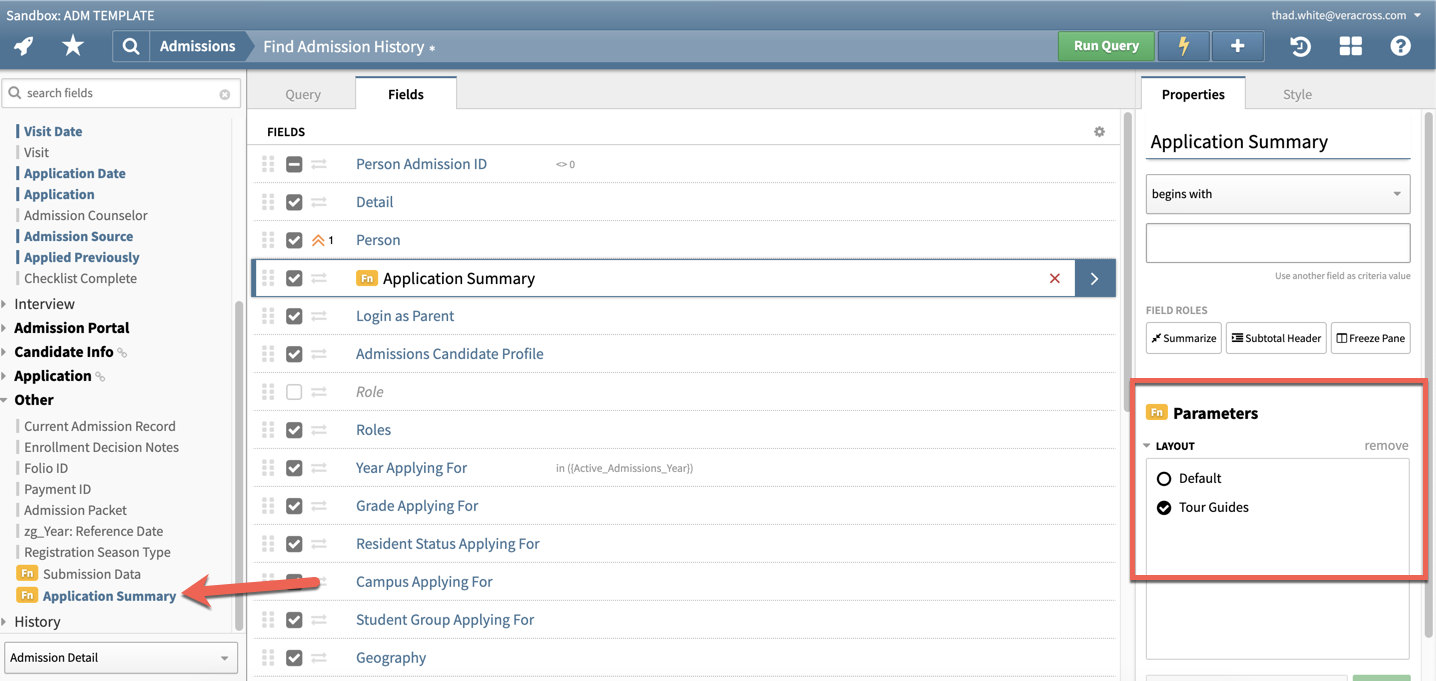Expand the Candidate Info sidebar section

pos(64,351)
